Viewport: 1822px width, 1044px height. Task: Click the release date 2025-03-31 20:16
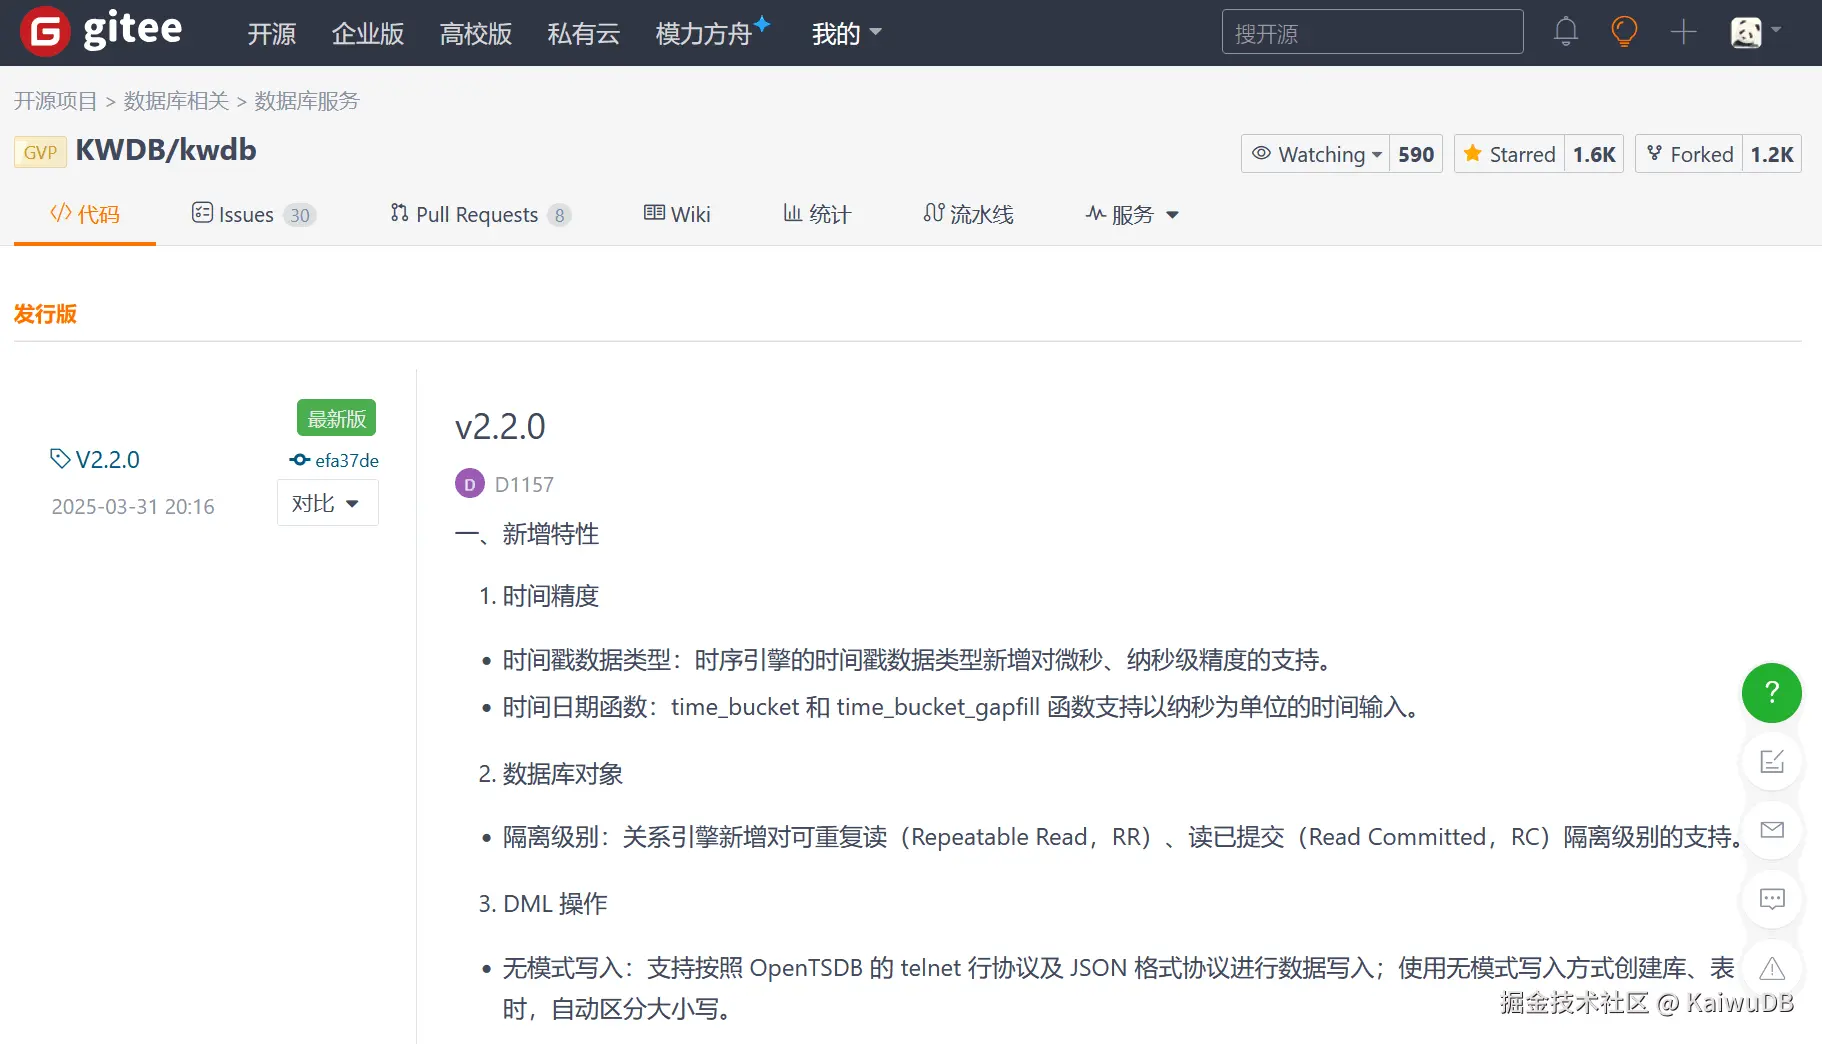(133, 507)
